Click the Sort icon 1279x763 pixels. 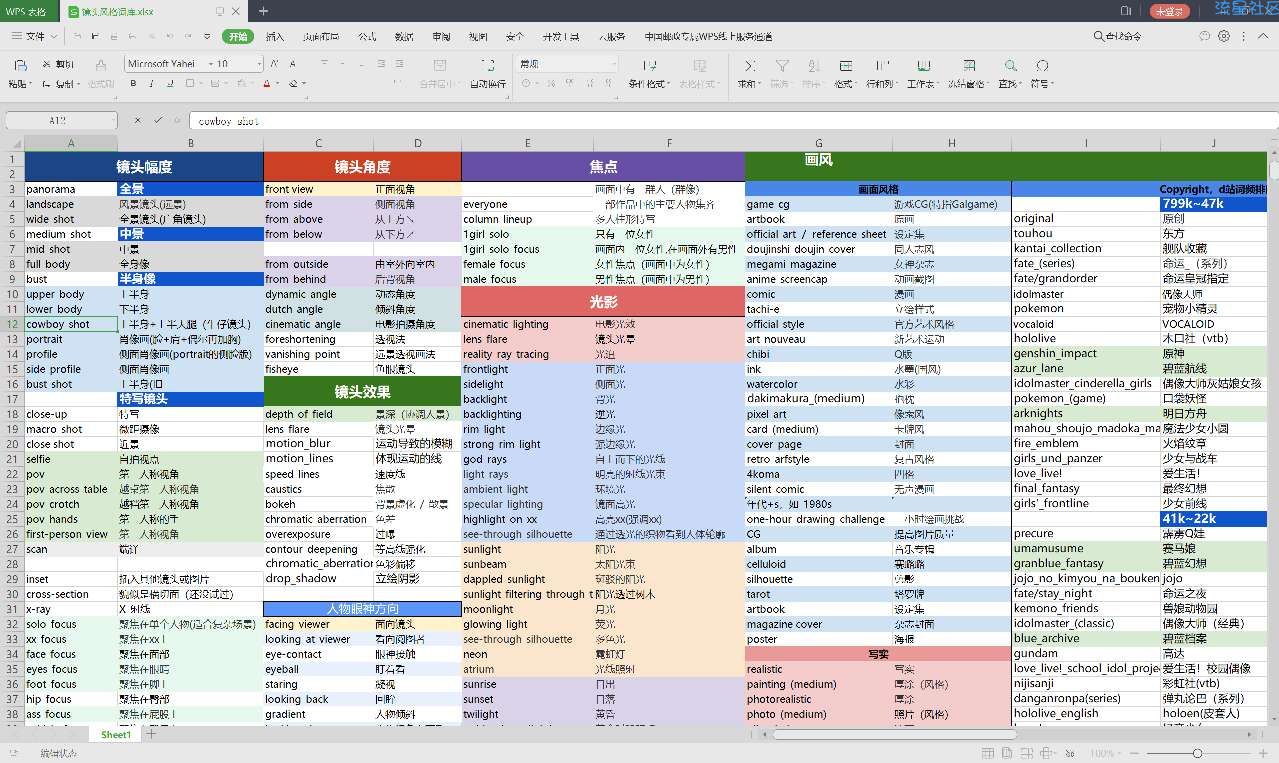click(813, 66)
